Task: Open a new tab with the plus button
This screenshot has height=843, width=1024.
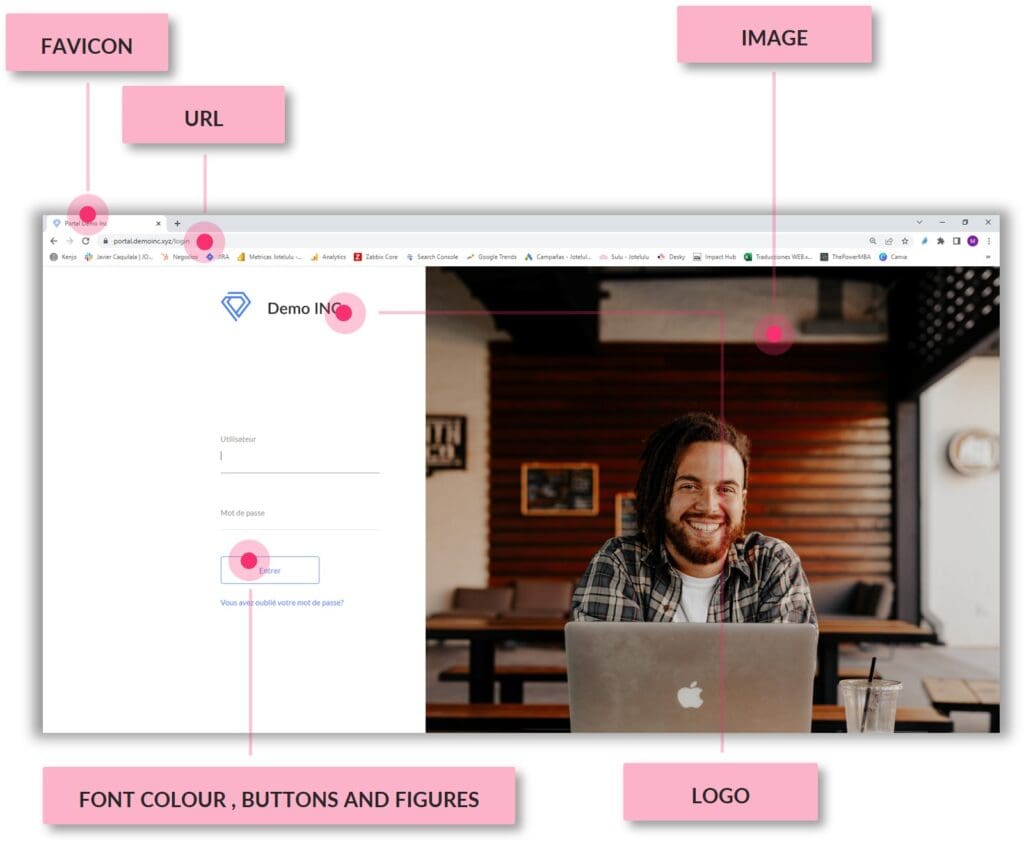Action: click(177, 223)
